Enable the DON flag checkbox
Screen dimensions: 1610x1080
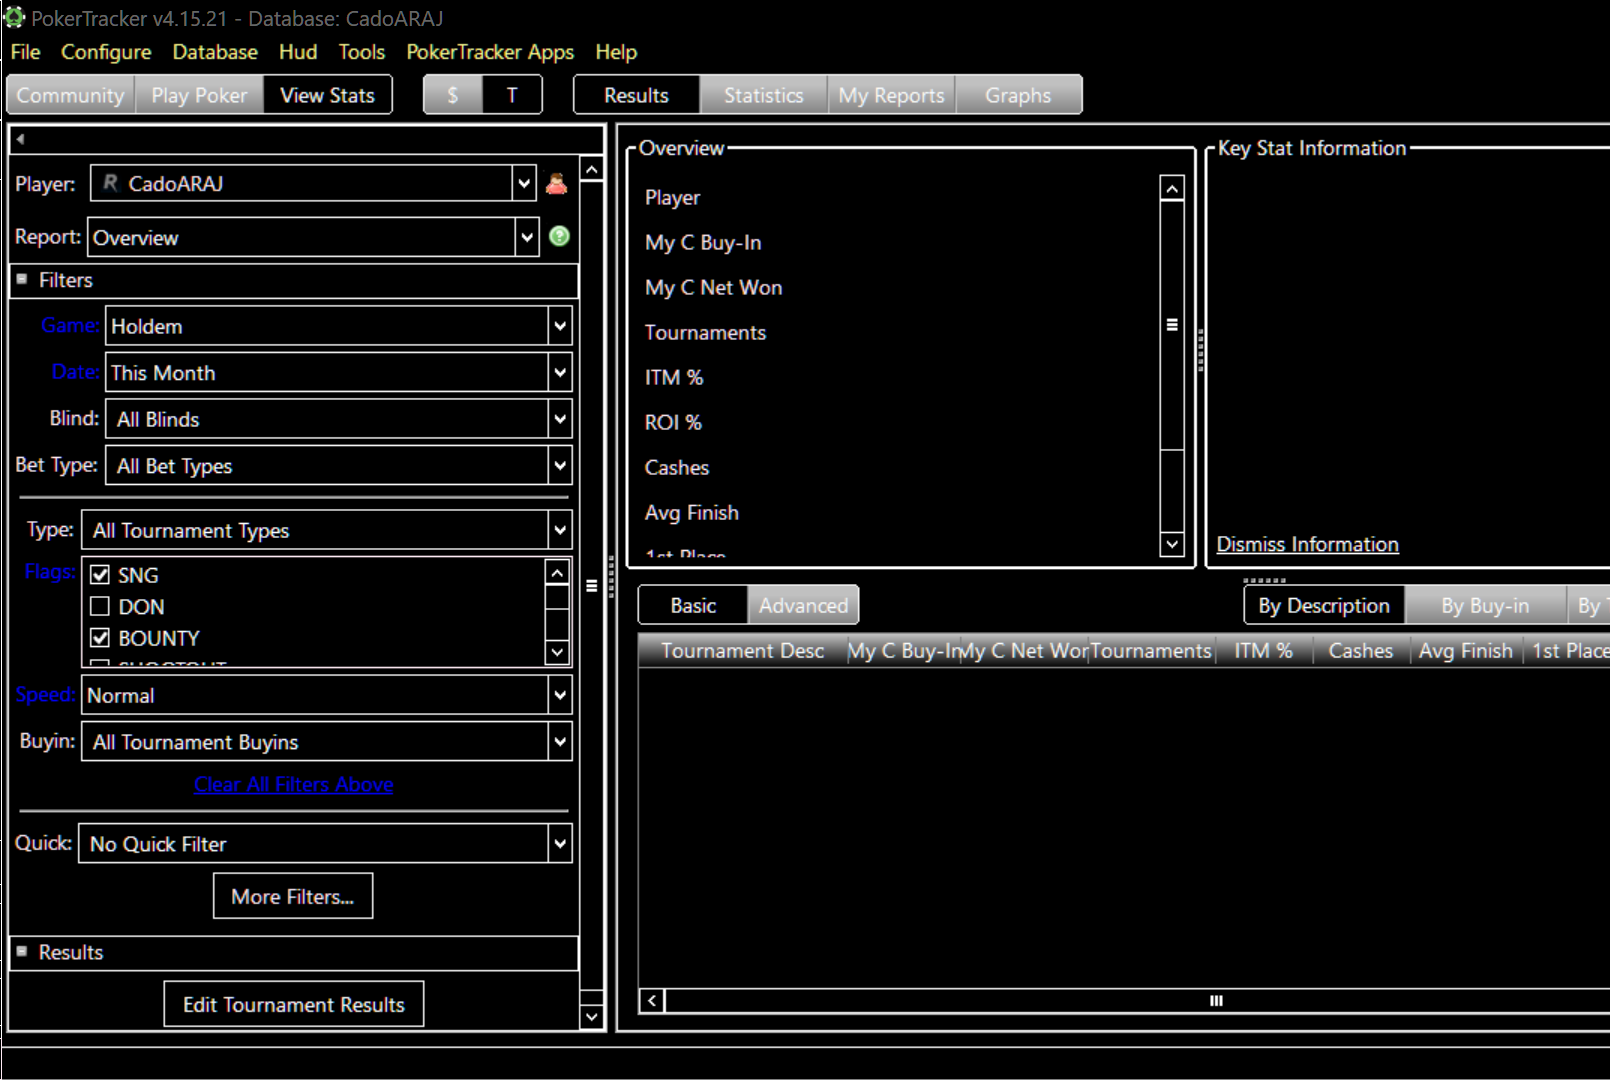[100, 606]
